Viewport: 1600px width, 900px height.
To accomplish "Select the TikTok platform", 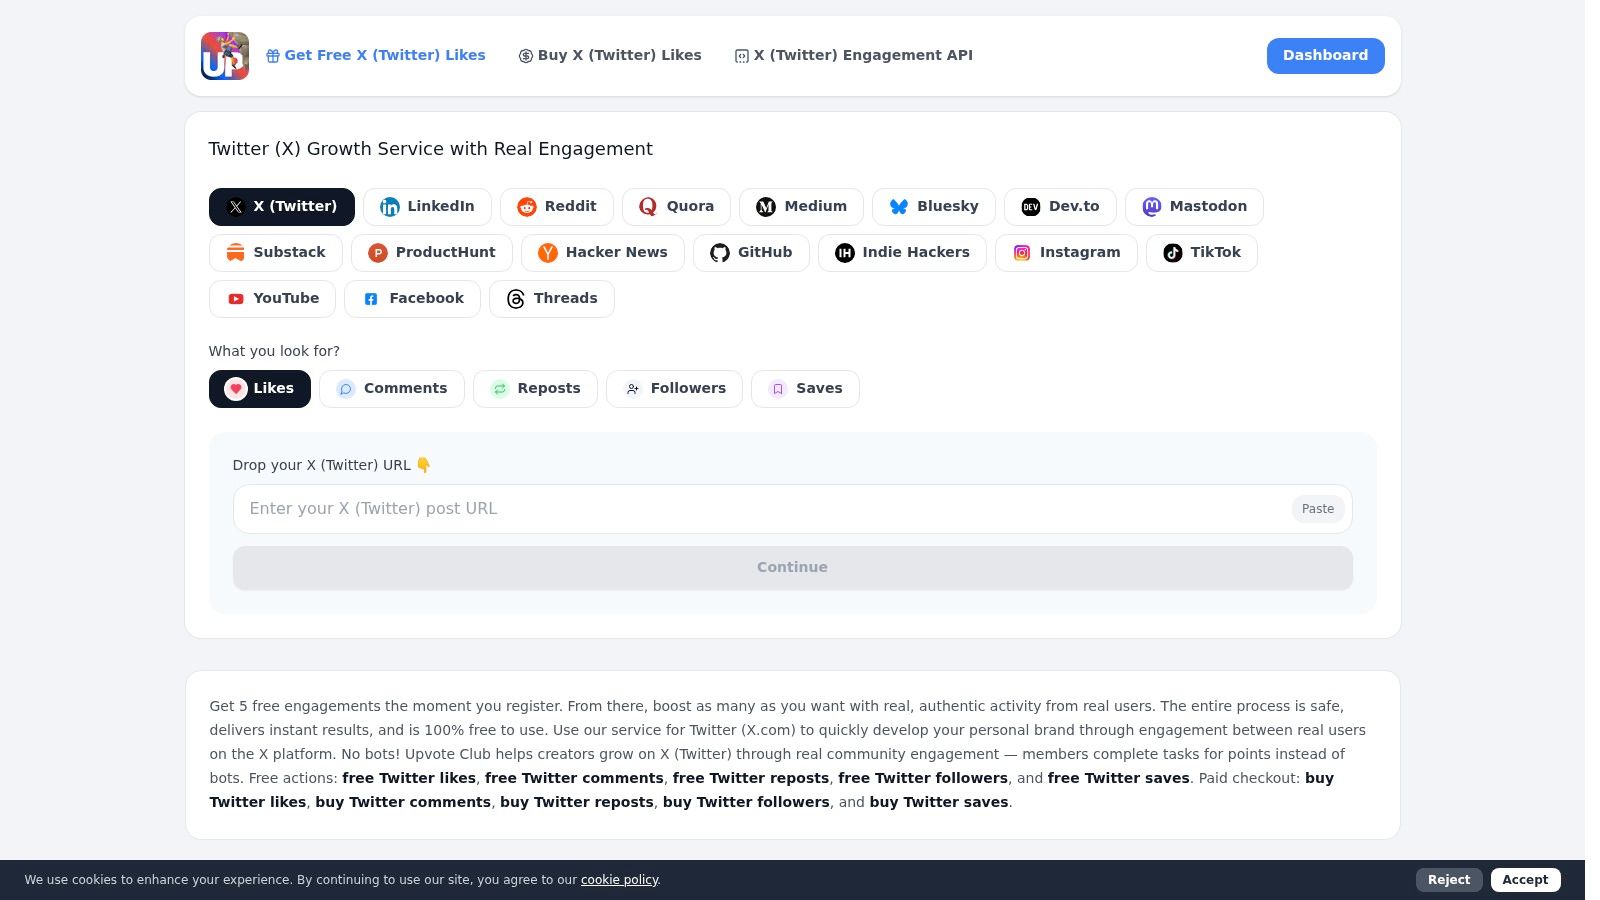I will (x=1202, y=253).
